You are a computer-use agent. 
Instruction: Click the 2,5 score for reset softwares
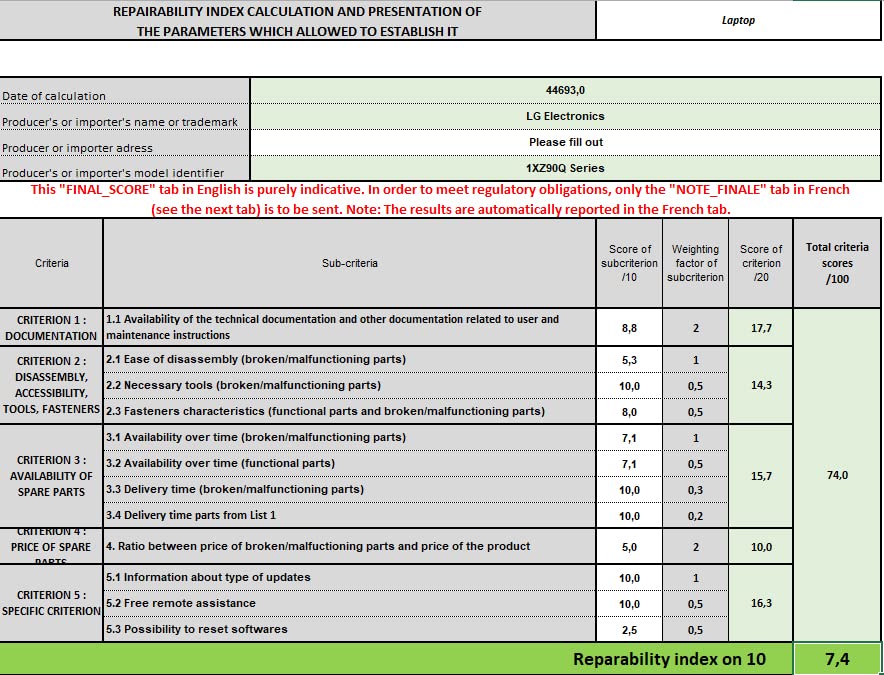629,630
